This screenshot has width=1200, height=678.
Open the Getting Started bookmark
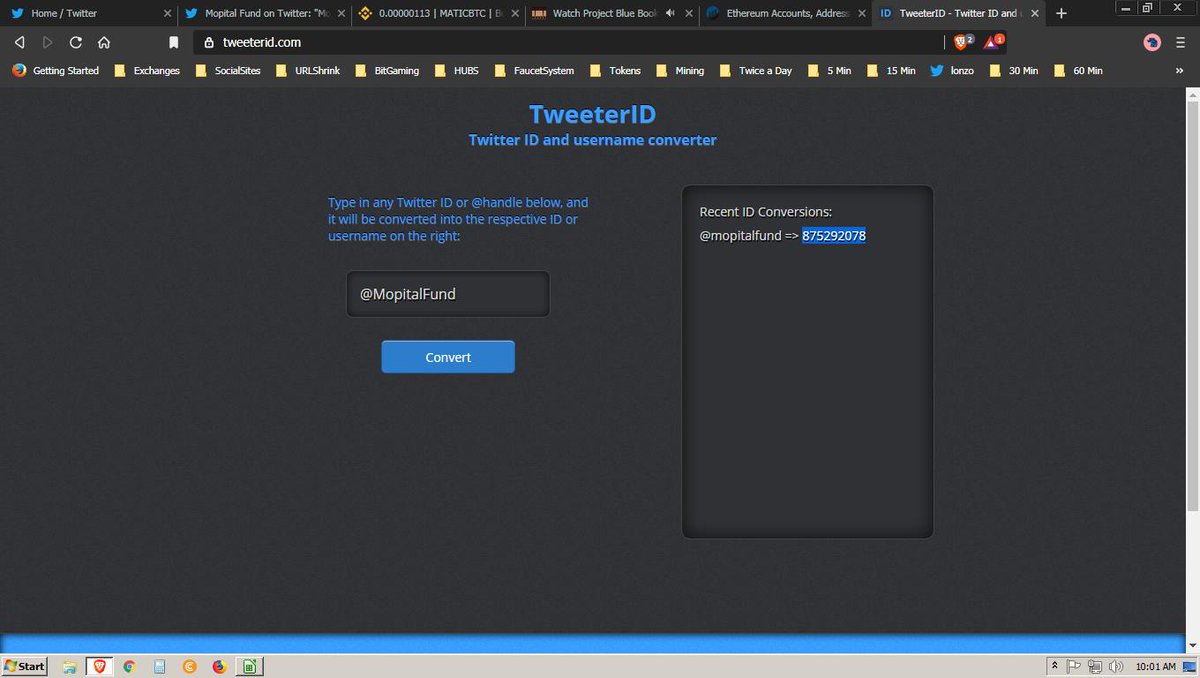point(57,71)
